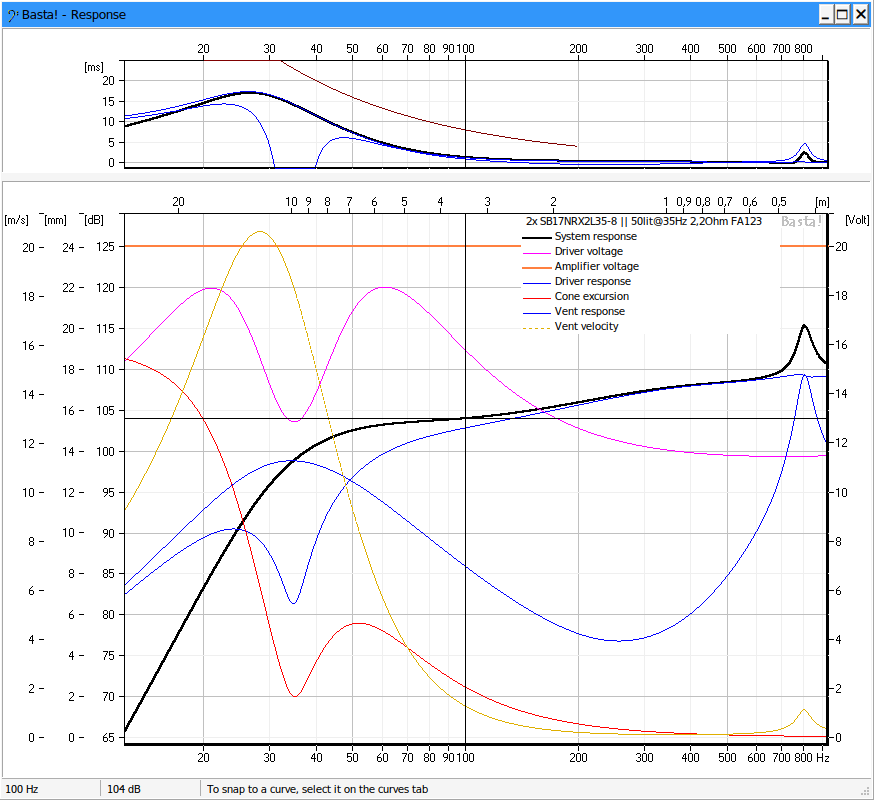
Task: Click the [Volt] axis unit label
Action: (x=857, y=220)
